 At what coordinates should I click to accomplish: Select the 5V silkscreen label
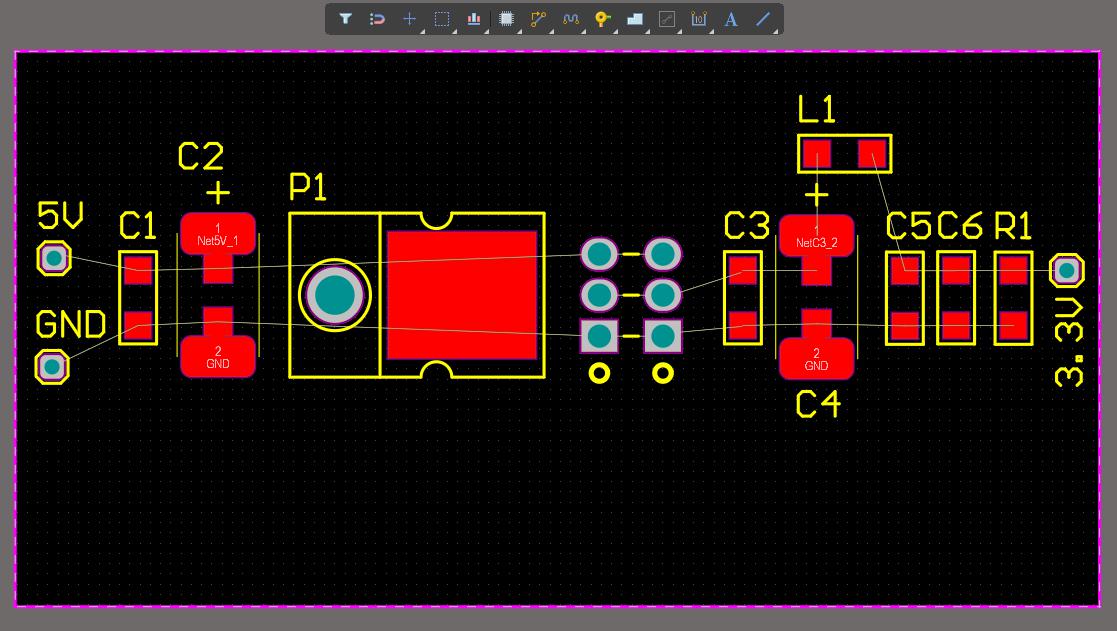[61, 215]
